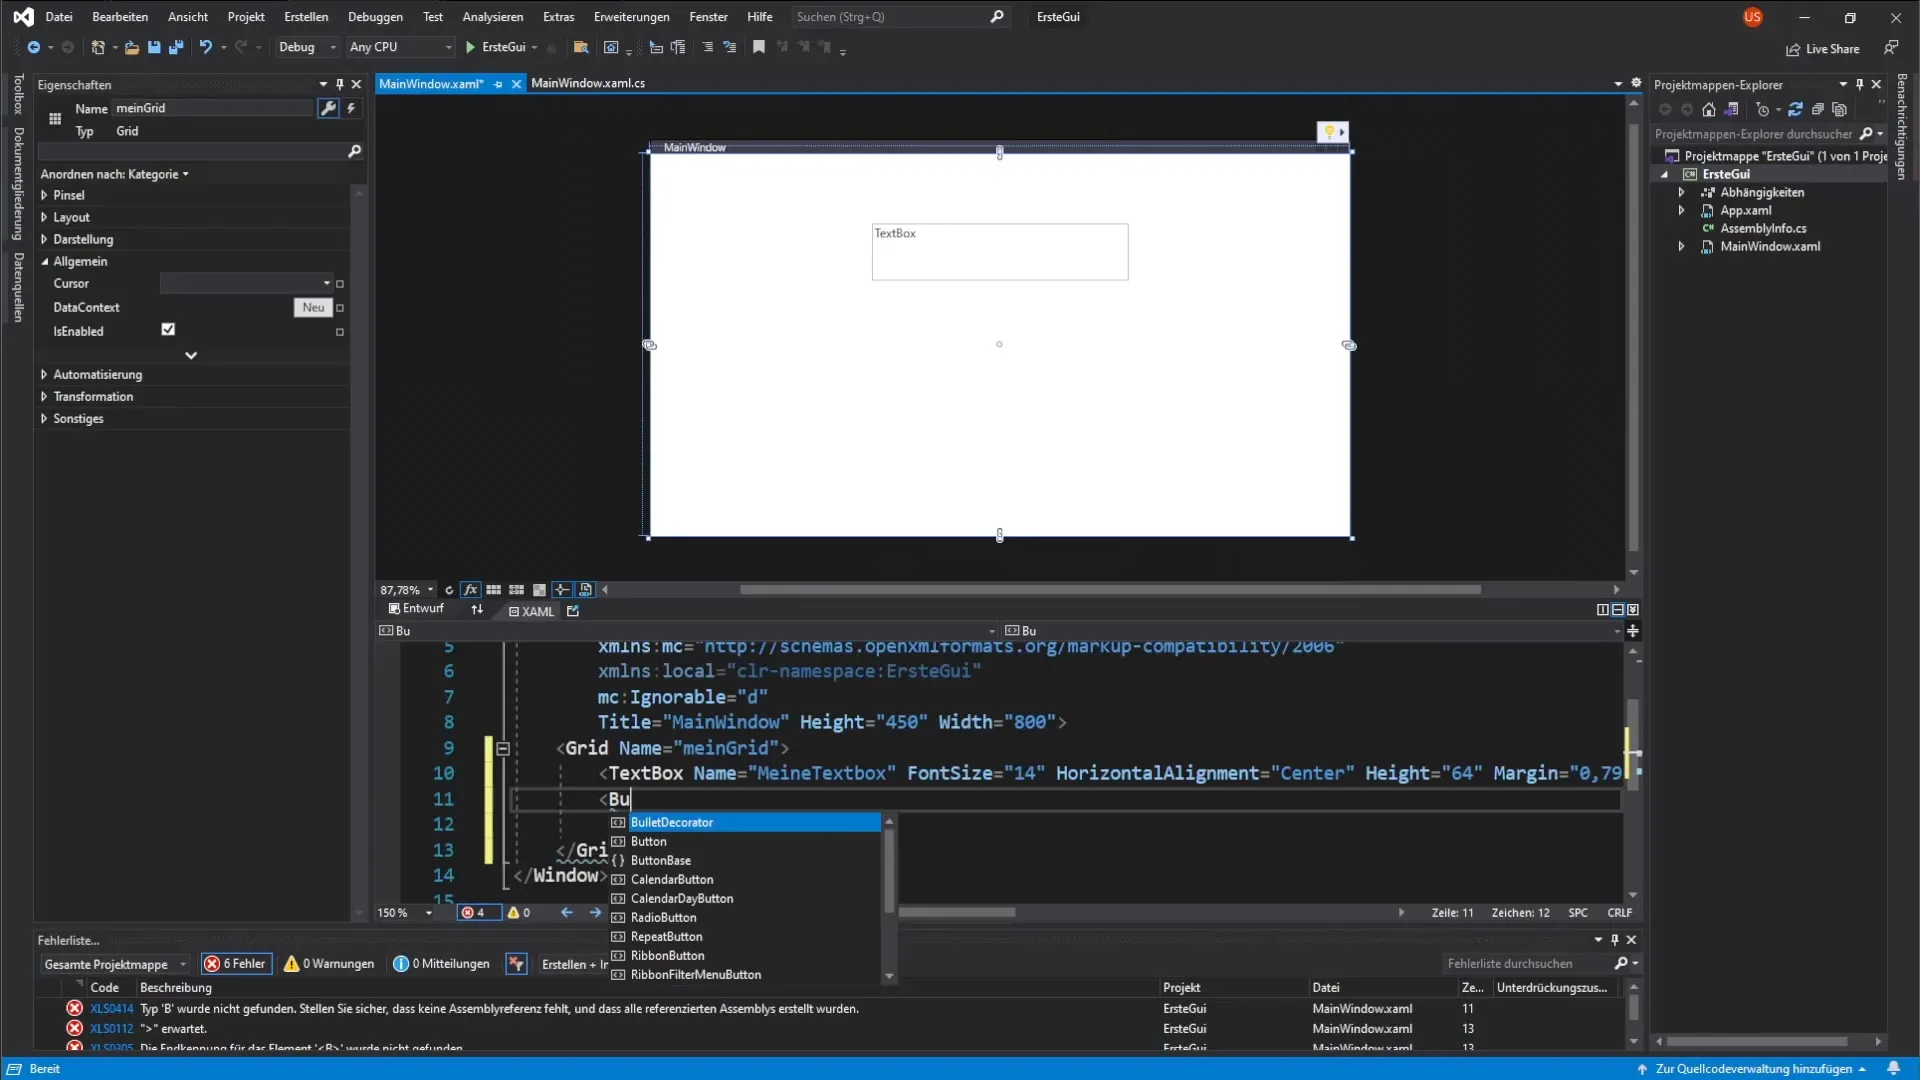
Task: Show properties via the wrench icon
Action: pos(328,108)
